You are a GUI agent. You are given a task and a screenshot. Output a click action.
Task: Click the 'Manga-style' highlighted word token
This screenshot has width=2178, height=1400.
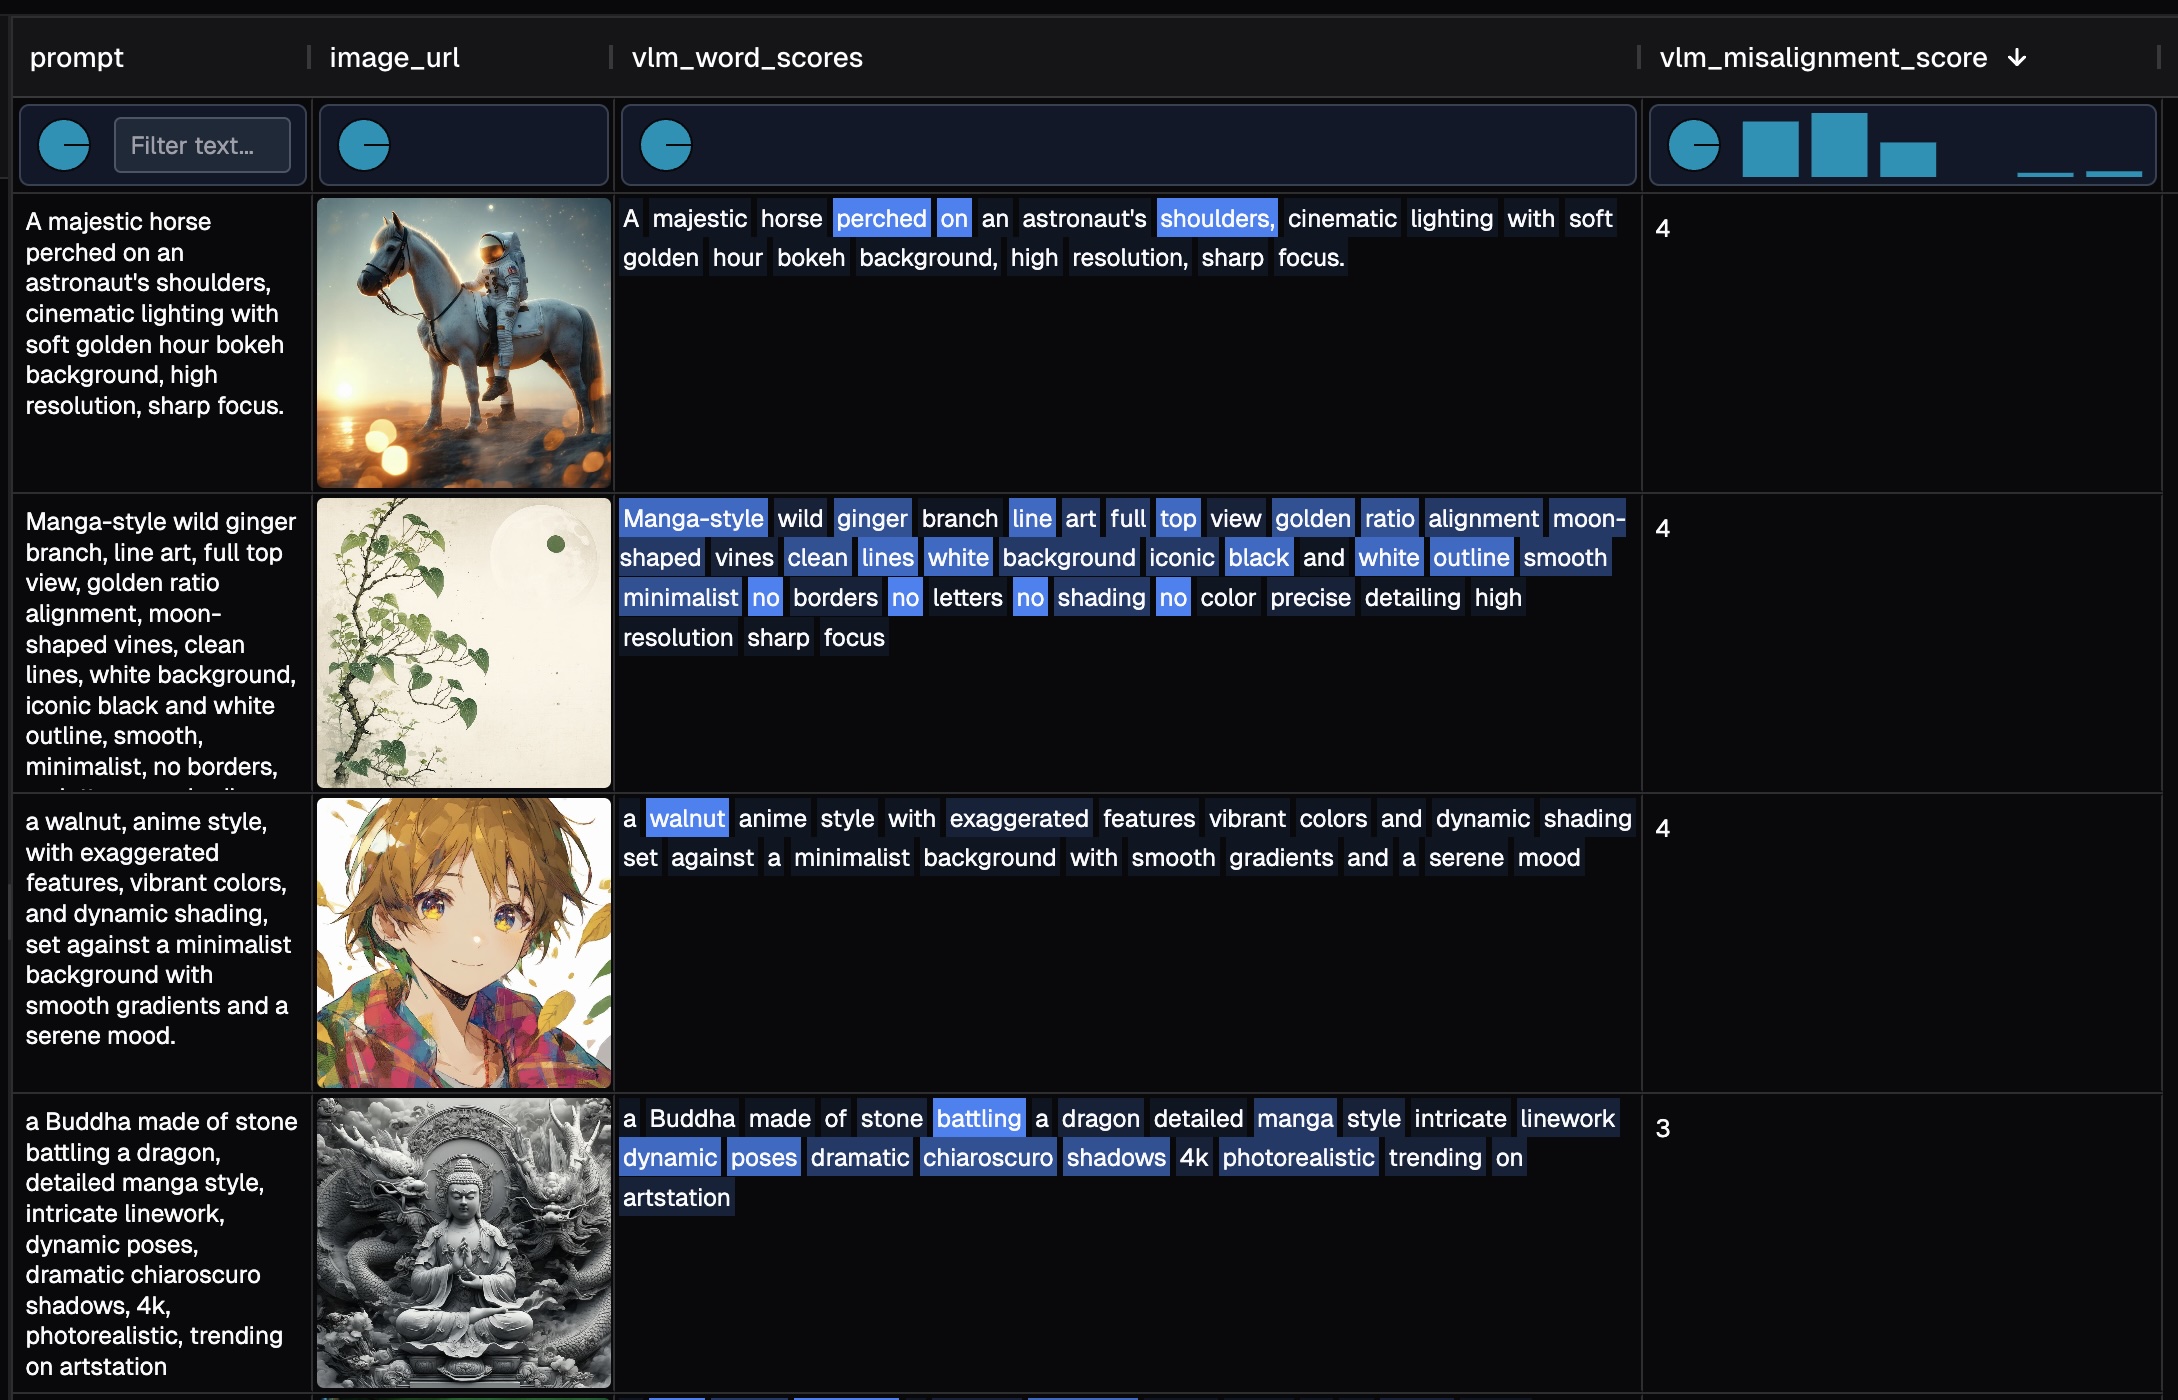point(693,518)
